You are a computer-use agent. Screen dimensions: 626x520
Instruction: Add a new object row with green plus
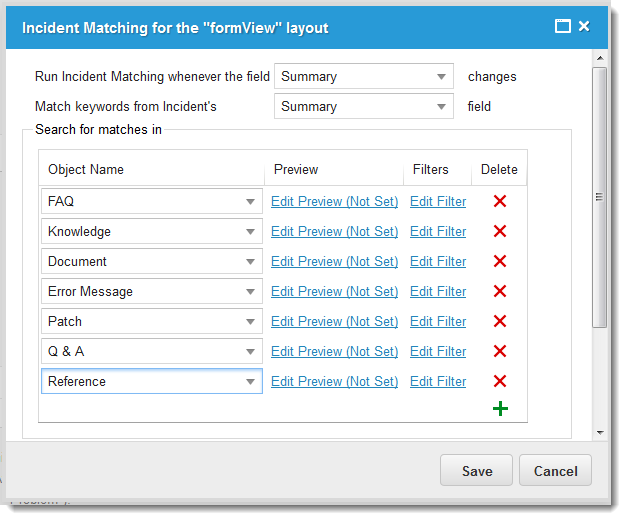point(500,409)
